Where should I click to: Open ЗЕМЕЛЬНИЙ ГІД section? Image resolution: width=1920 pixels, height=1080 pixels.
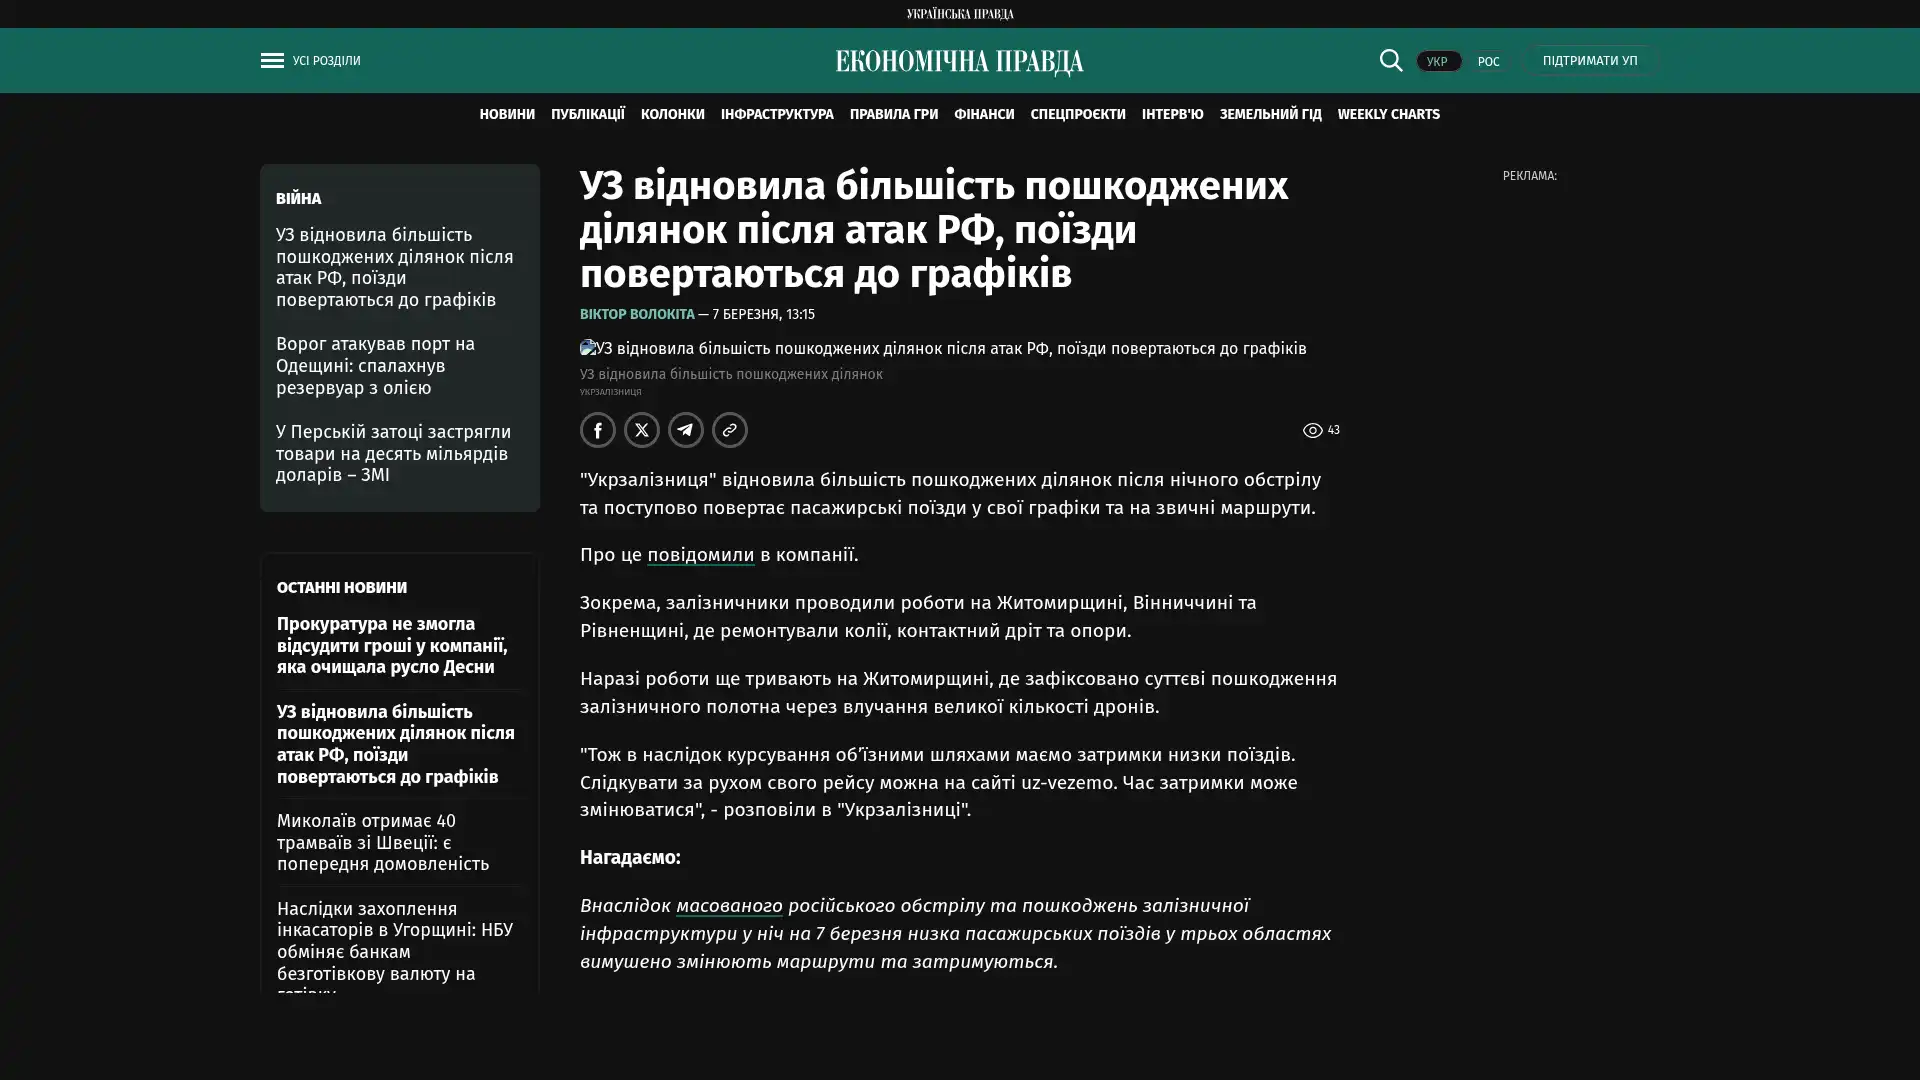pyautogui.click(x=1270, y=114)
